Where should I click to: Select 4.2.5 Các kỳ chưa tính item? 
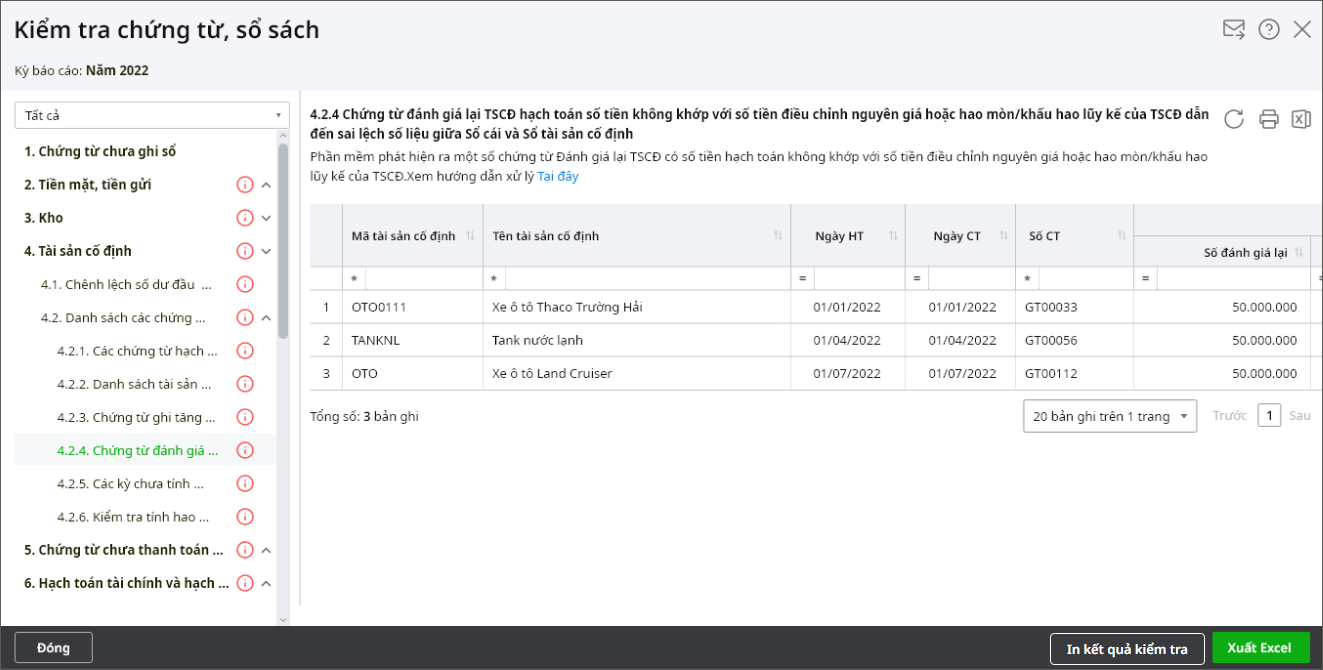pyautogui.click(x=130, y=484)
